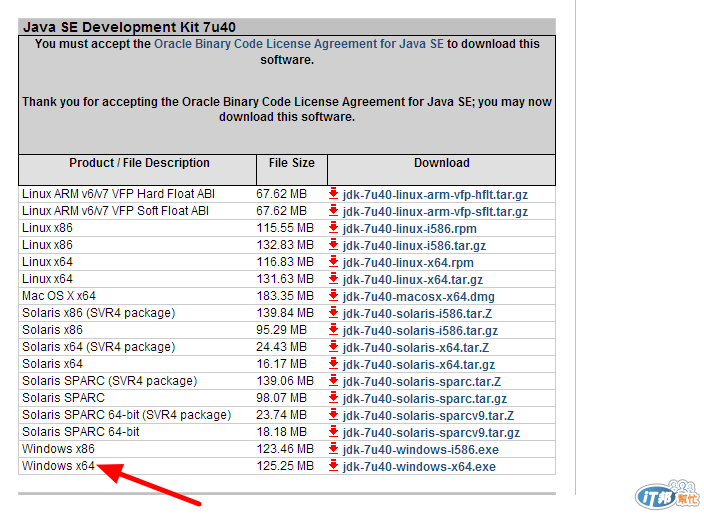Click download arrow icon beside jdk-7u40-solaris-x64.tar.Z
The width and height of the screenshot is (704, 516).
click(333, 347)
